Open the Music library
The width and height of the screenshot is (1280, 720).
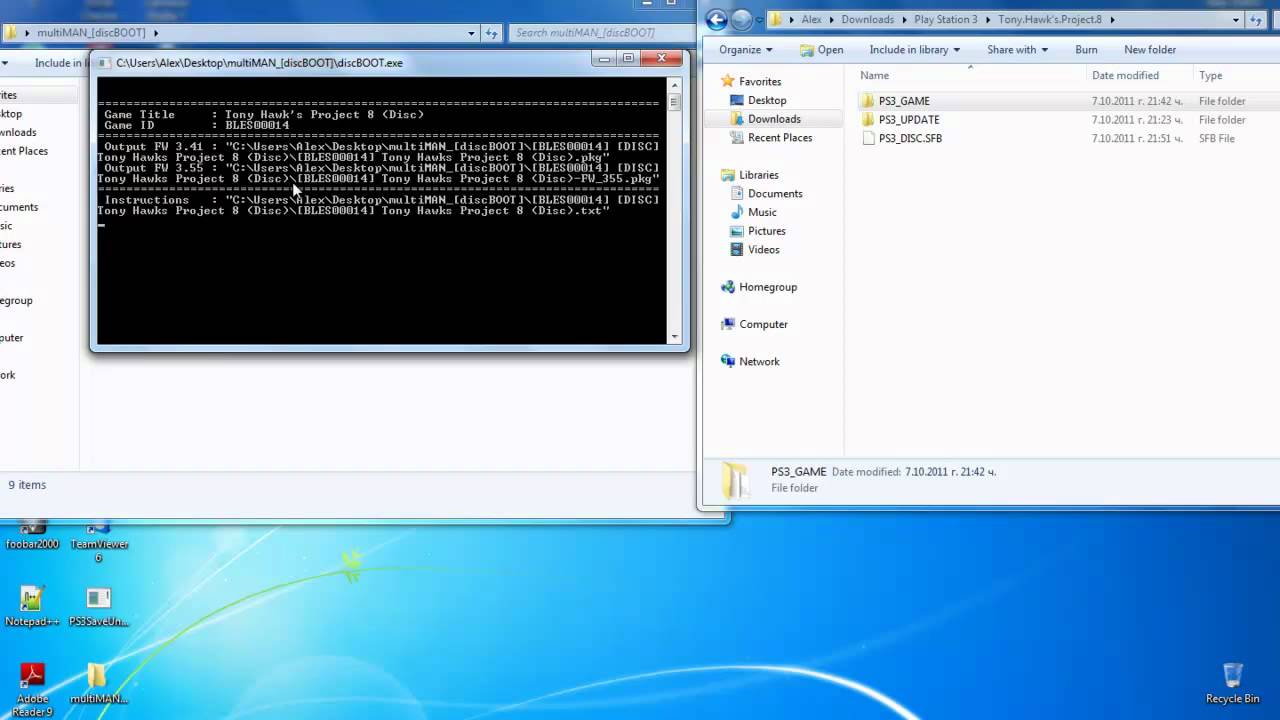click(762, 212)
